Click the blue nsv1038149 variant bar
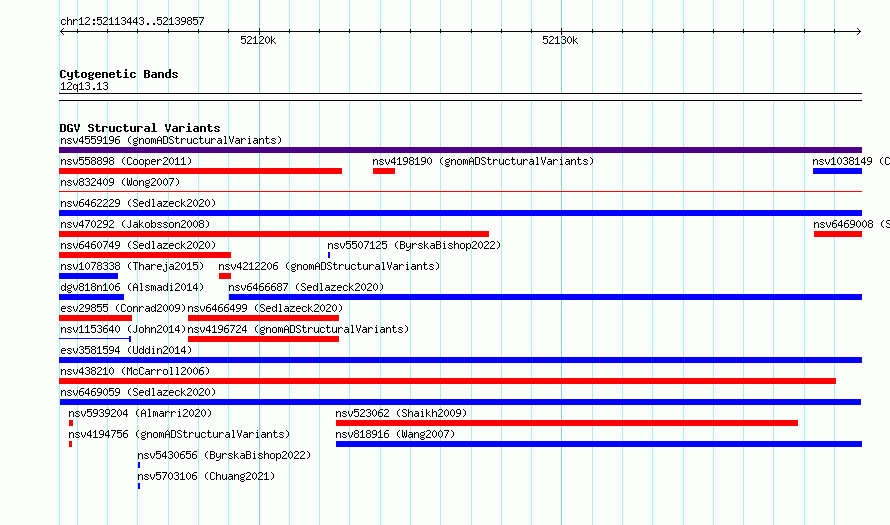The height and width of the screenshot is (525, 890). click(837, 171)
